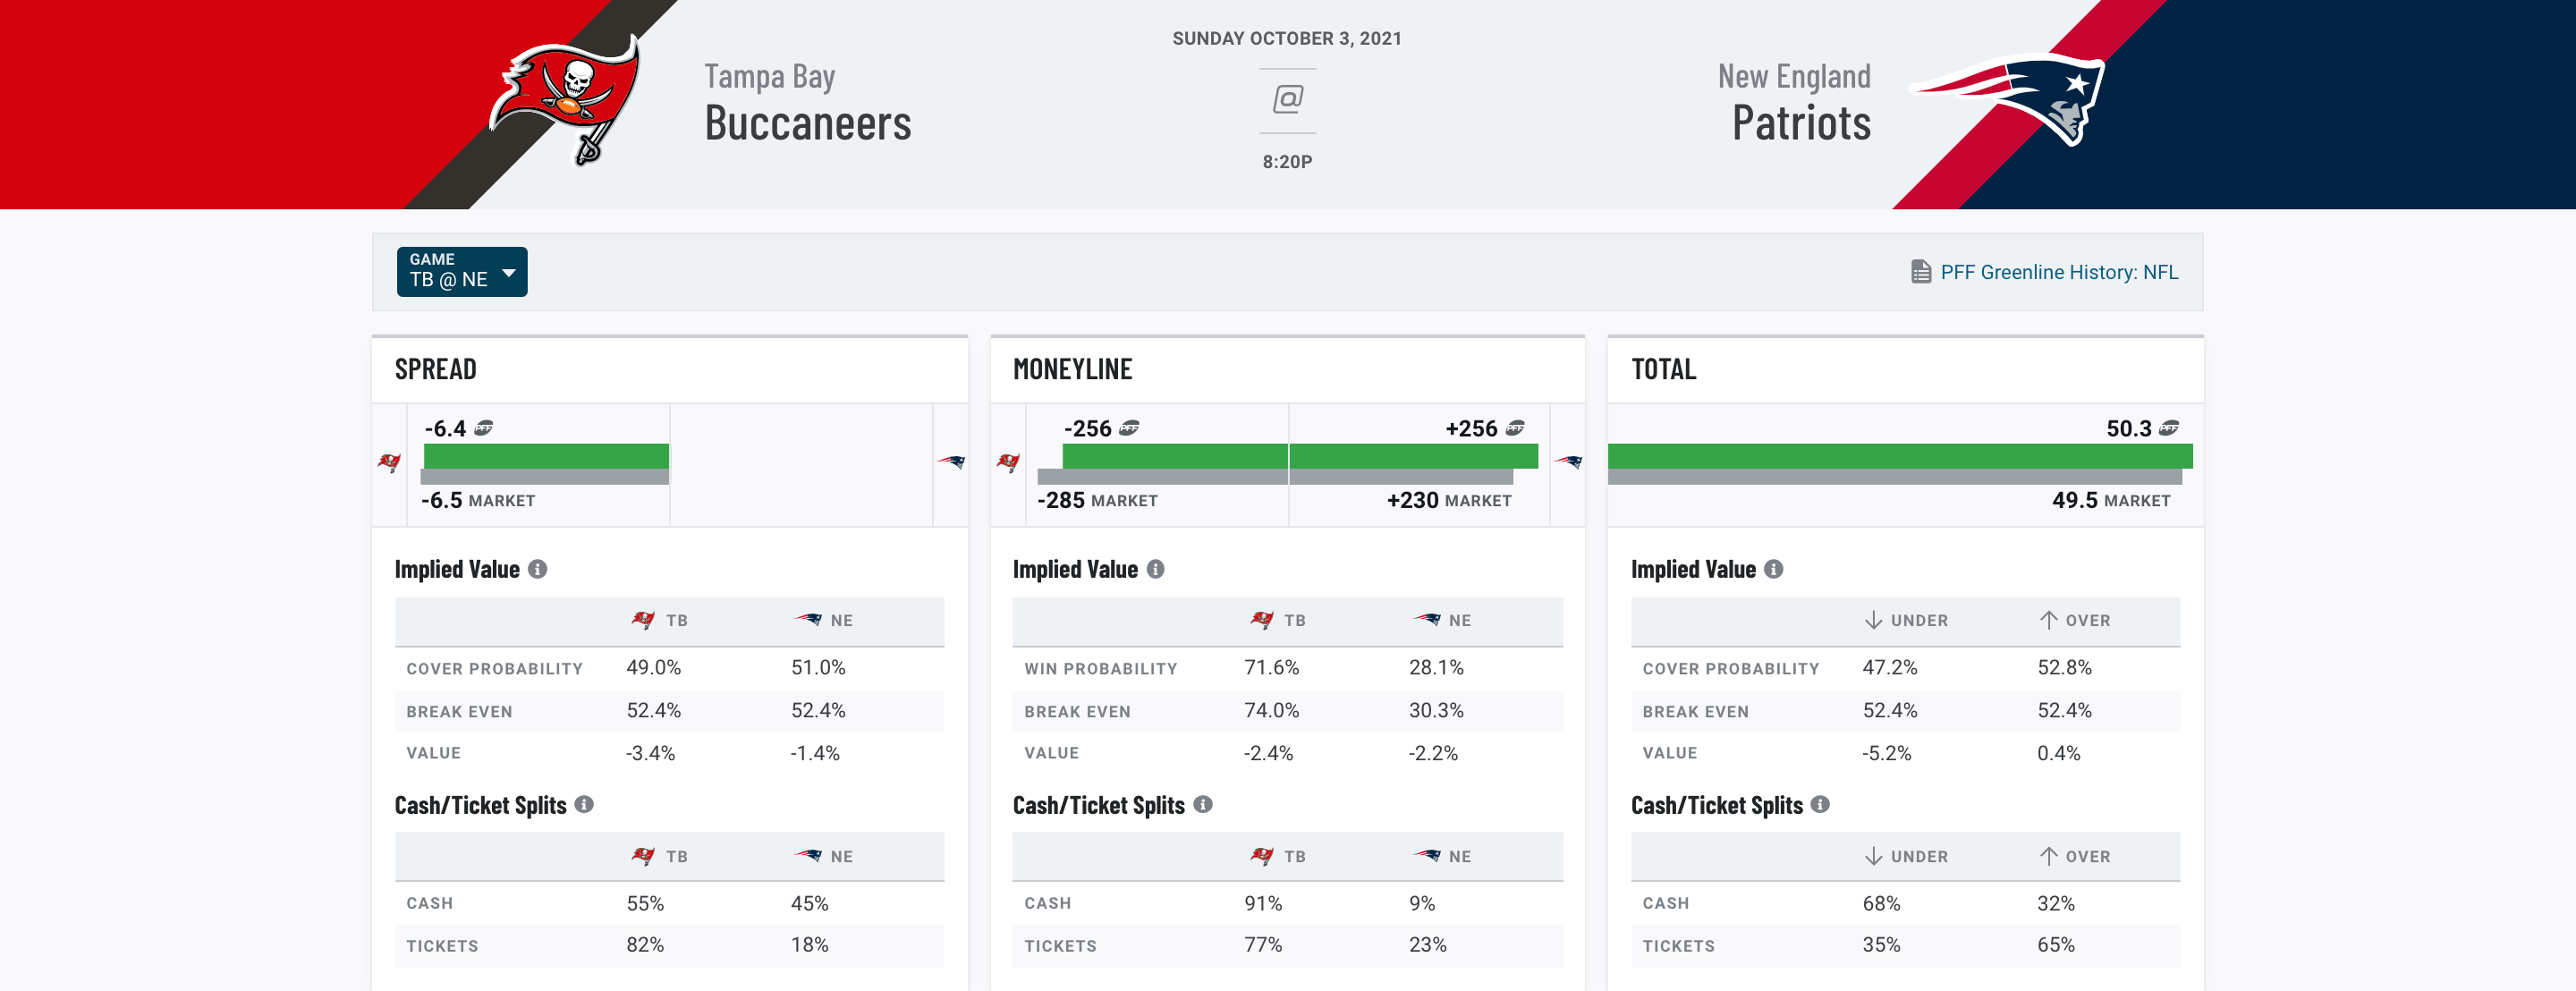
Task: Click up arrow by OVER in Cash/Ticket Splits
Action: [2049, 856]
